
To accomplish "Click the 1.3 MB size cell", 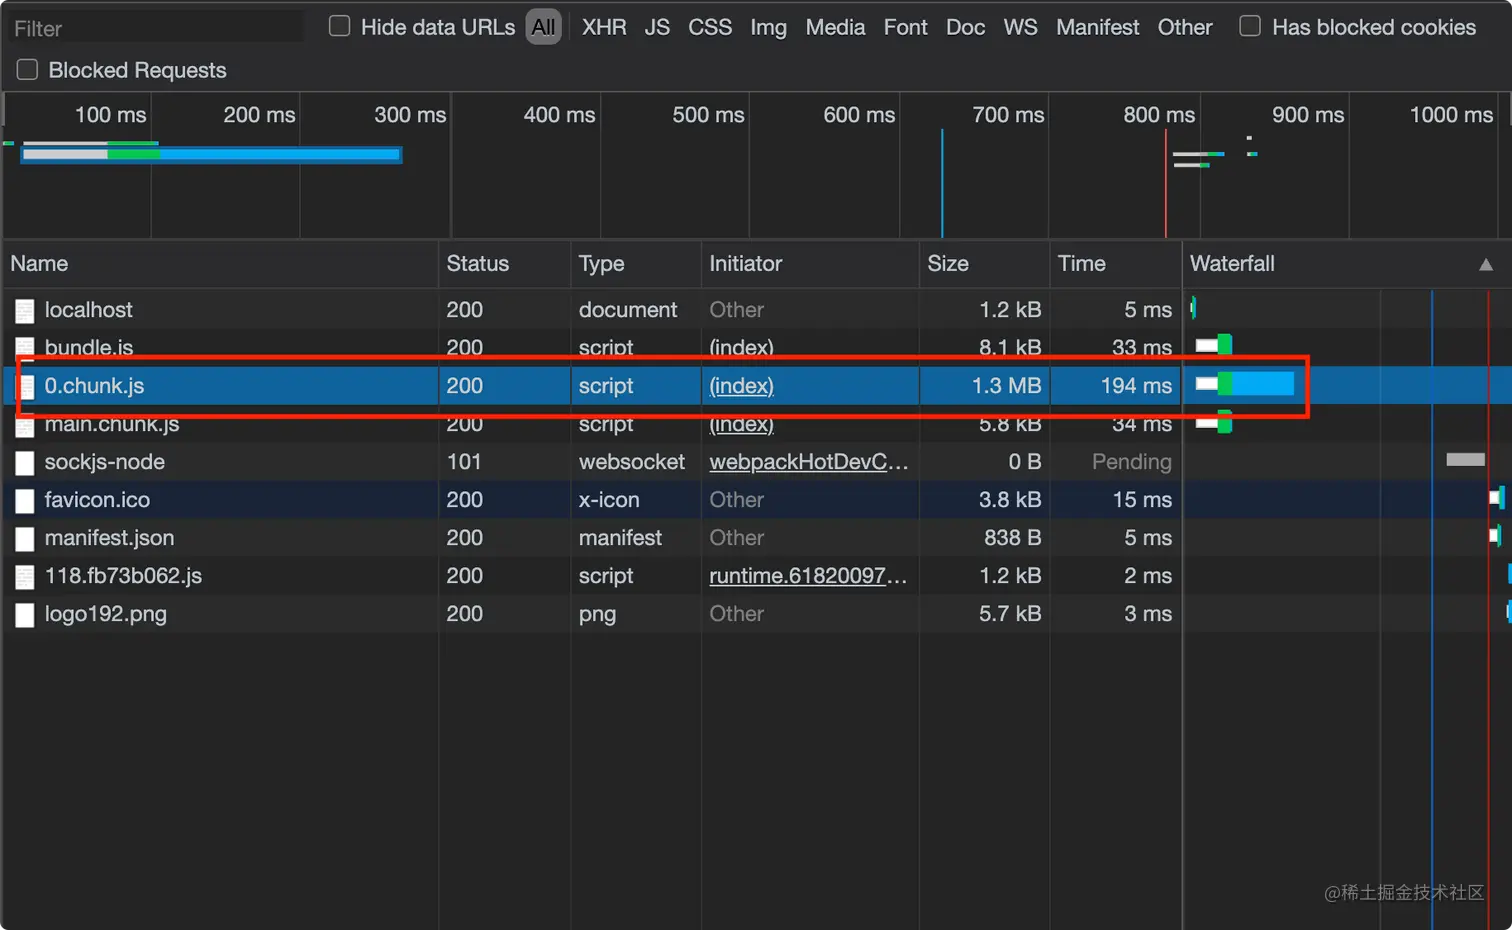I will pyautogui.click(x=1006, y=386).
